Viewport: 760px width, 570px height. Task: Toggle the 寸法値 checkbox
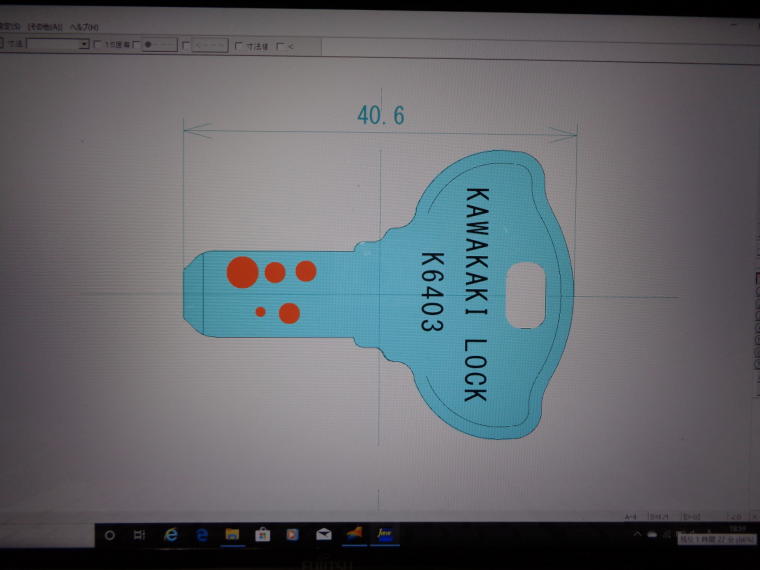coord(238,46)
